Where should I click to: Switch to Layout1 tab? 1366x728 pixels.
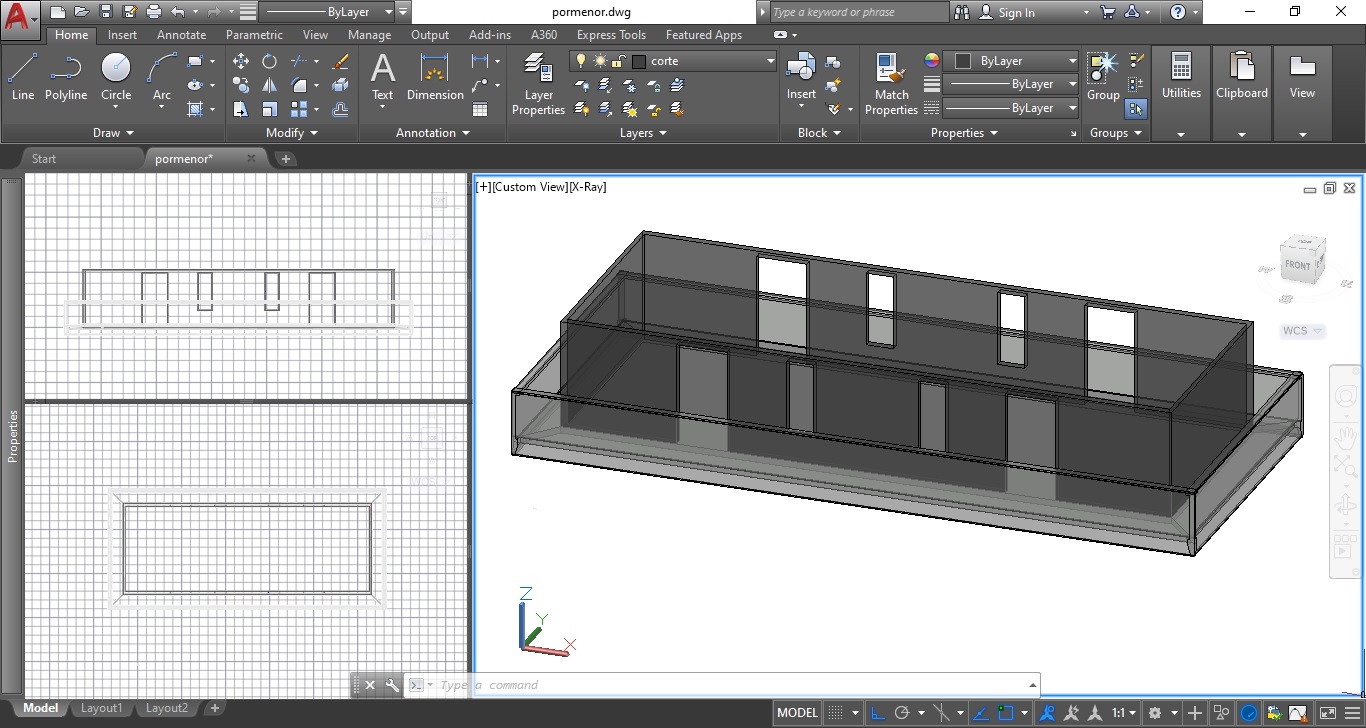click(x=101, y=708)
